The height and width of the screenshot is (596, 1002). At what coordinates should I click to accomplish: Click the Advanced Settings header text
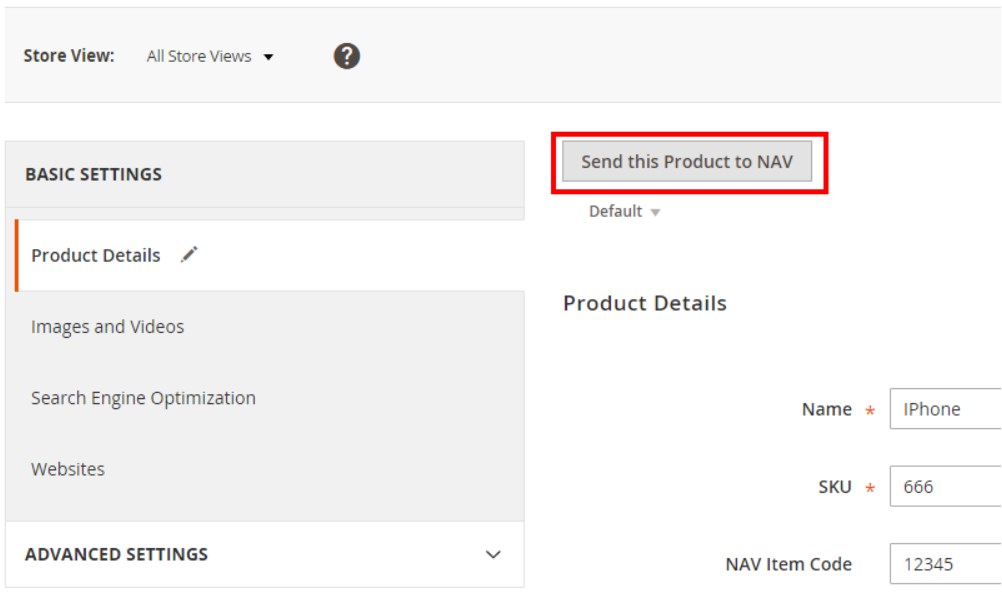pos(116,554)
